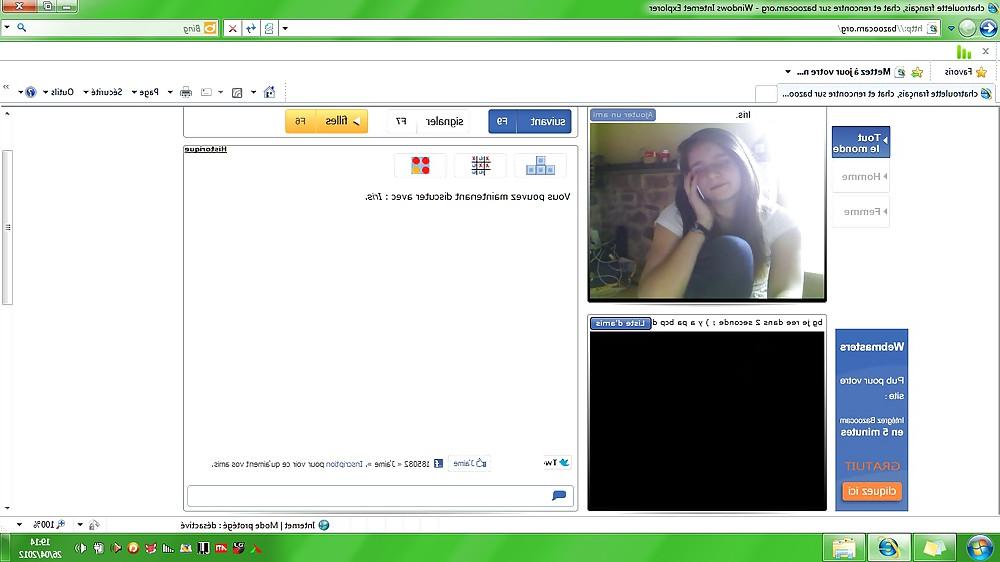
Task: Expand the feeds icon dropdown arrow
Action: (221, 92)
